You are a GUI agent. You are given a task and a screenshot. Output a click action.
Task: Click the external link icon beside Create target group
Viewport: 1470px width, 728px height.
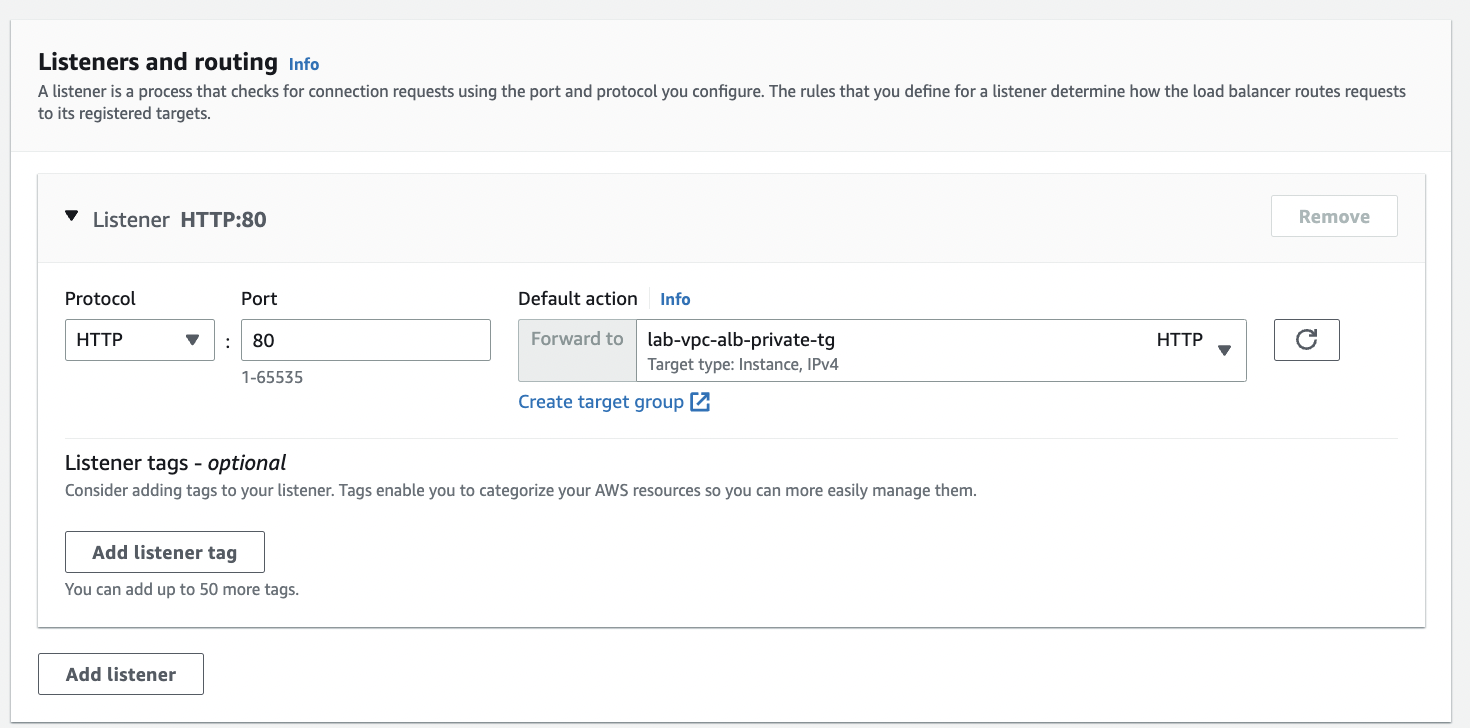click(x=700, y=402)
